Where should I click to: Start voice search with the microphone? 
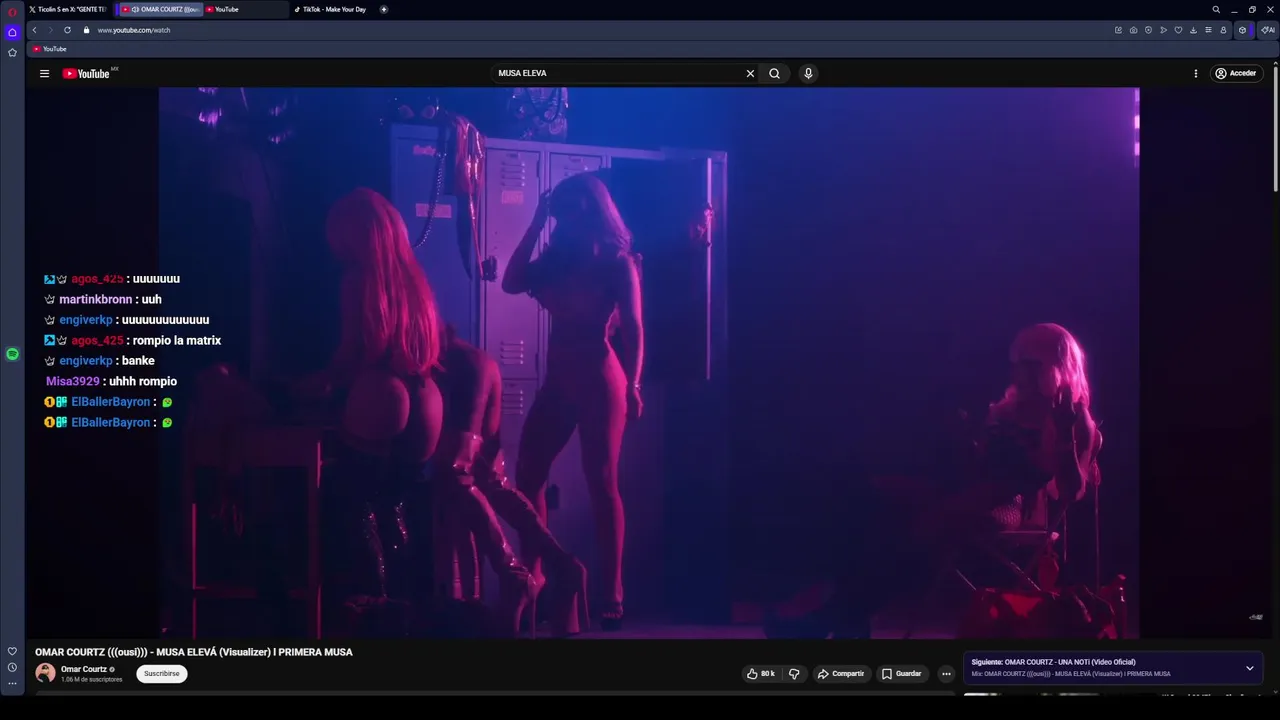[808, 73]
